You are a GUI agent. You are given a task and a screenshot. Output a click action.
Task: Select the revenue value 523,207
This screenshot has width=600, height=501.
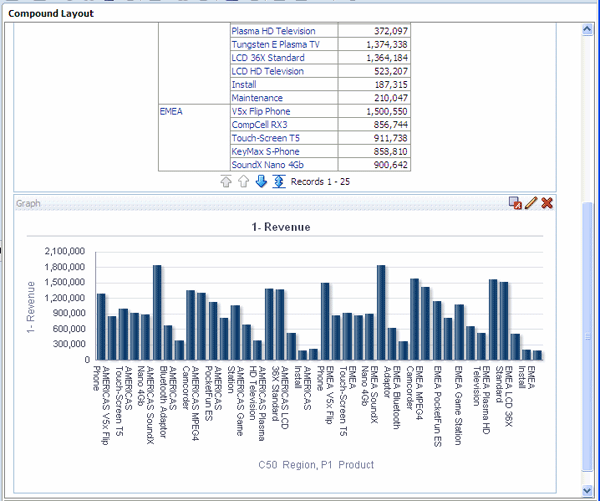pos(391,71)
